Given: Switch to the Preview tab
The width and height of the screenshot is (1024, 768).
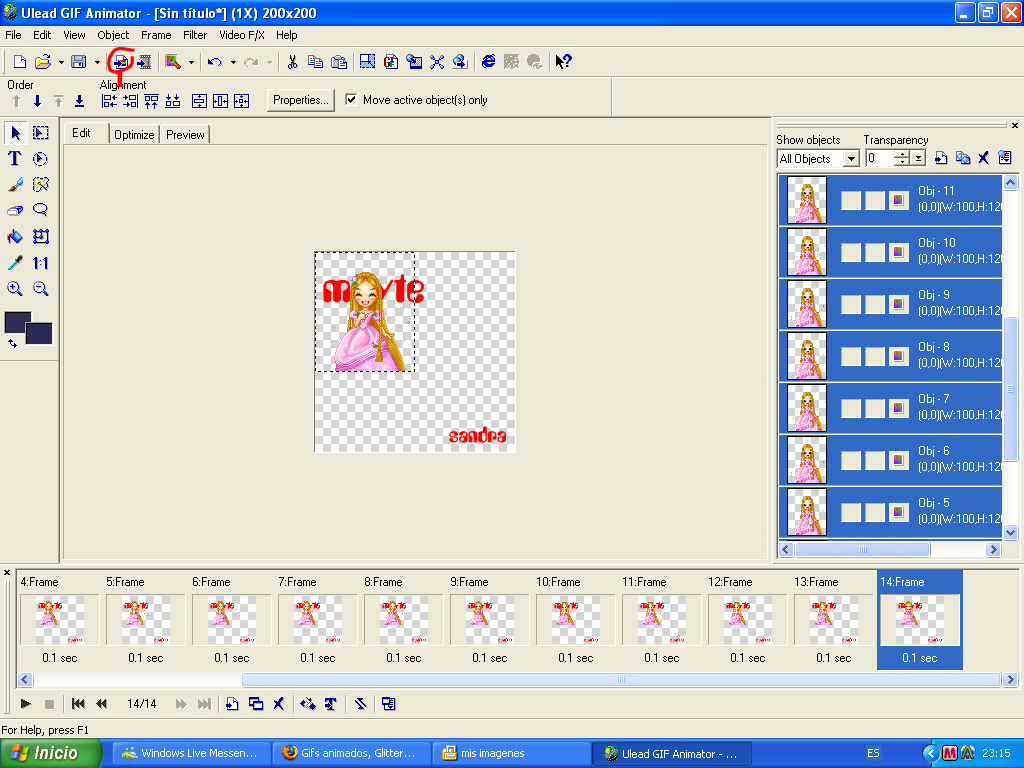Looking at the screenshot, I should 185,135.
